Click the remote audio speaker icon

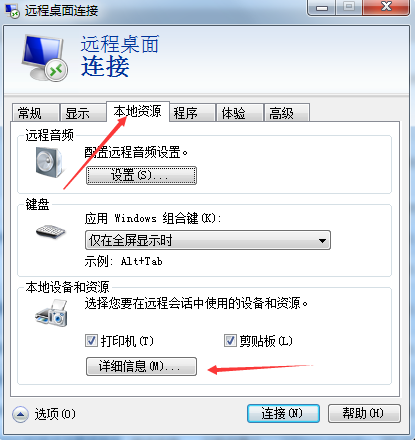coord(49,163)
